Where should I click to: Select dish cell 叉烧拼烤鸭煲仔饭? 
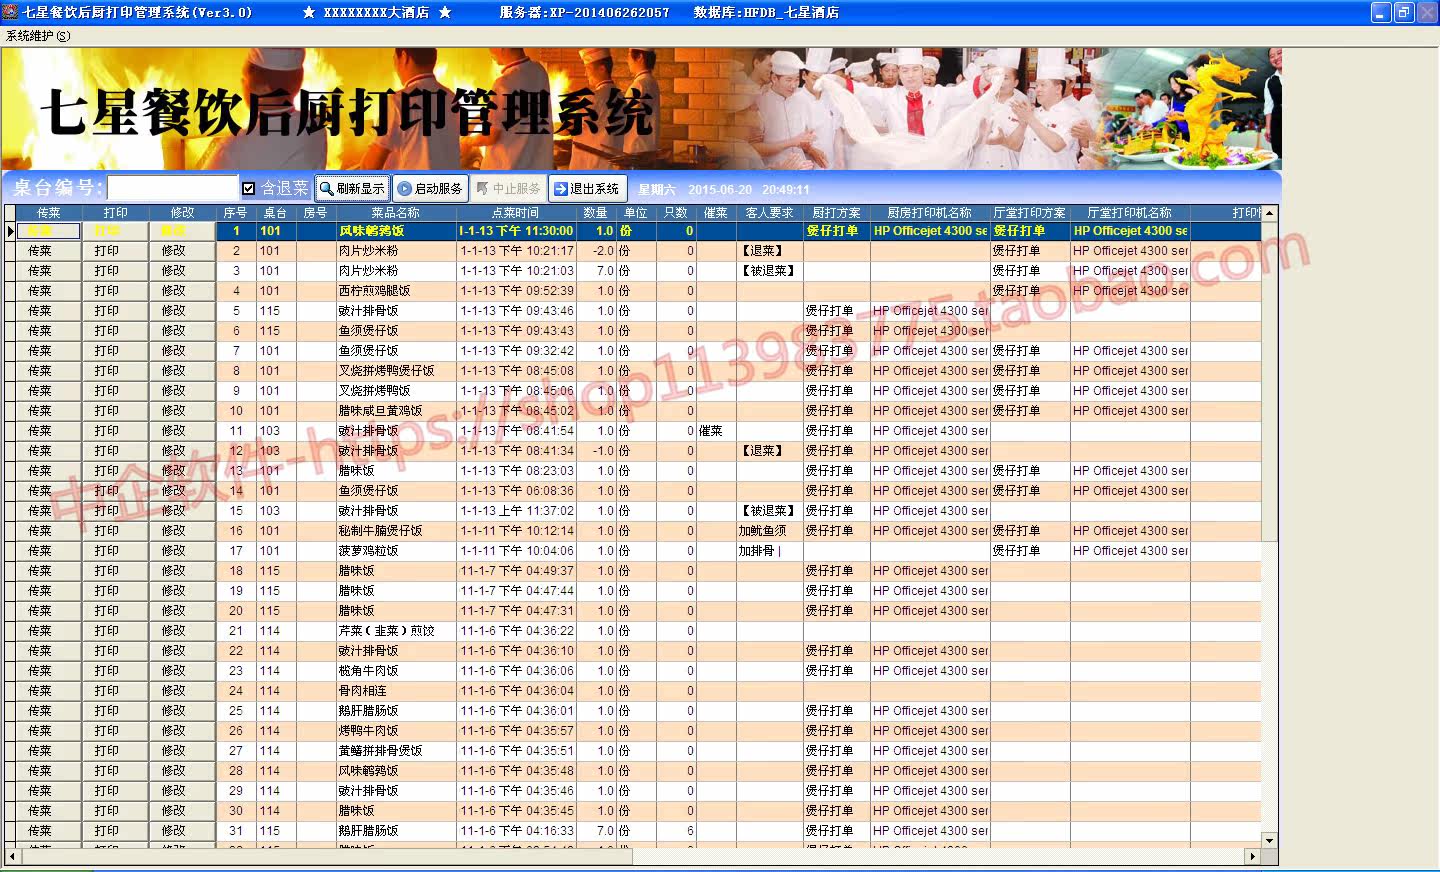click(x=396, y=371)
